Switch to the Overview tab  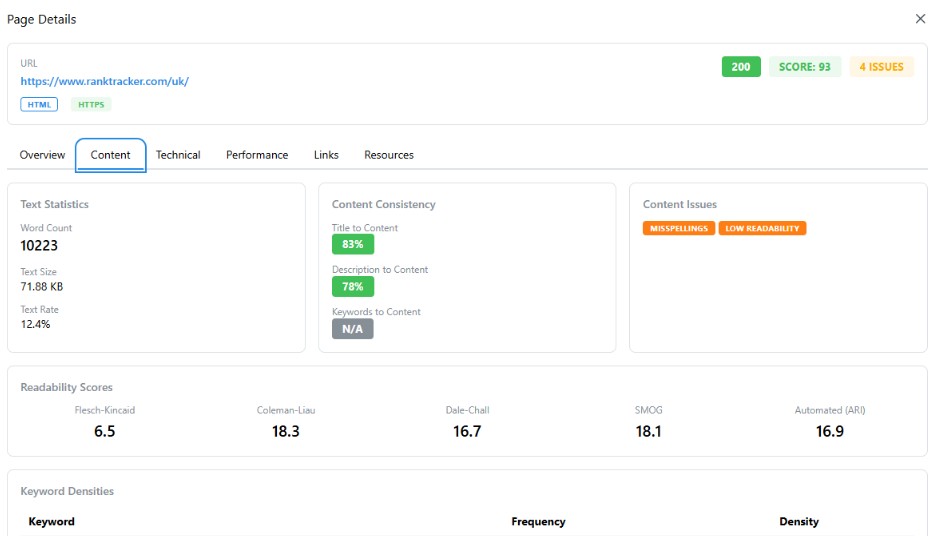[42, 155]
